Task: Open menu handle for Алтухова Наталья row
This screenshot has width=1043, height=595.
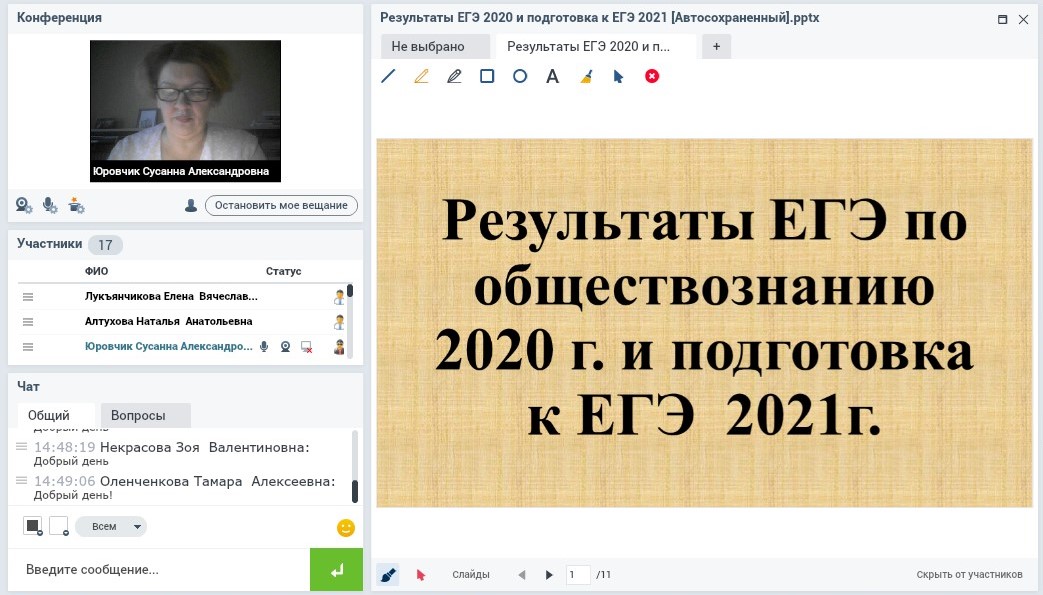Action: [28, 322]
